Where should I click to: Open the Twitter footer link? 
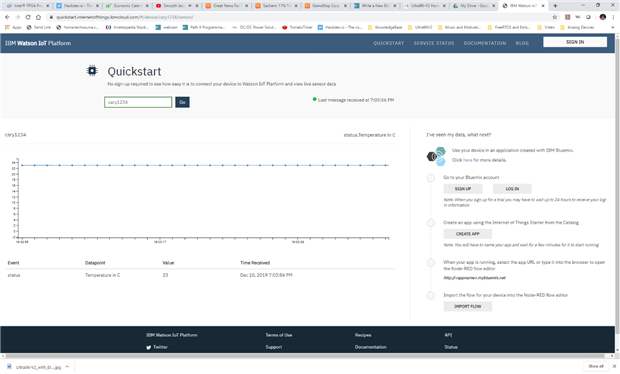(157, 347)
